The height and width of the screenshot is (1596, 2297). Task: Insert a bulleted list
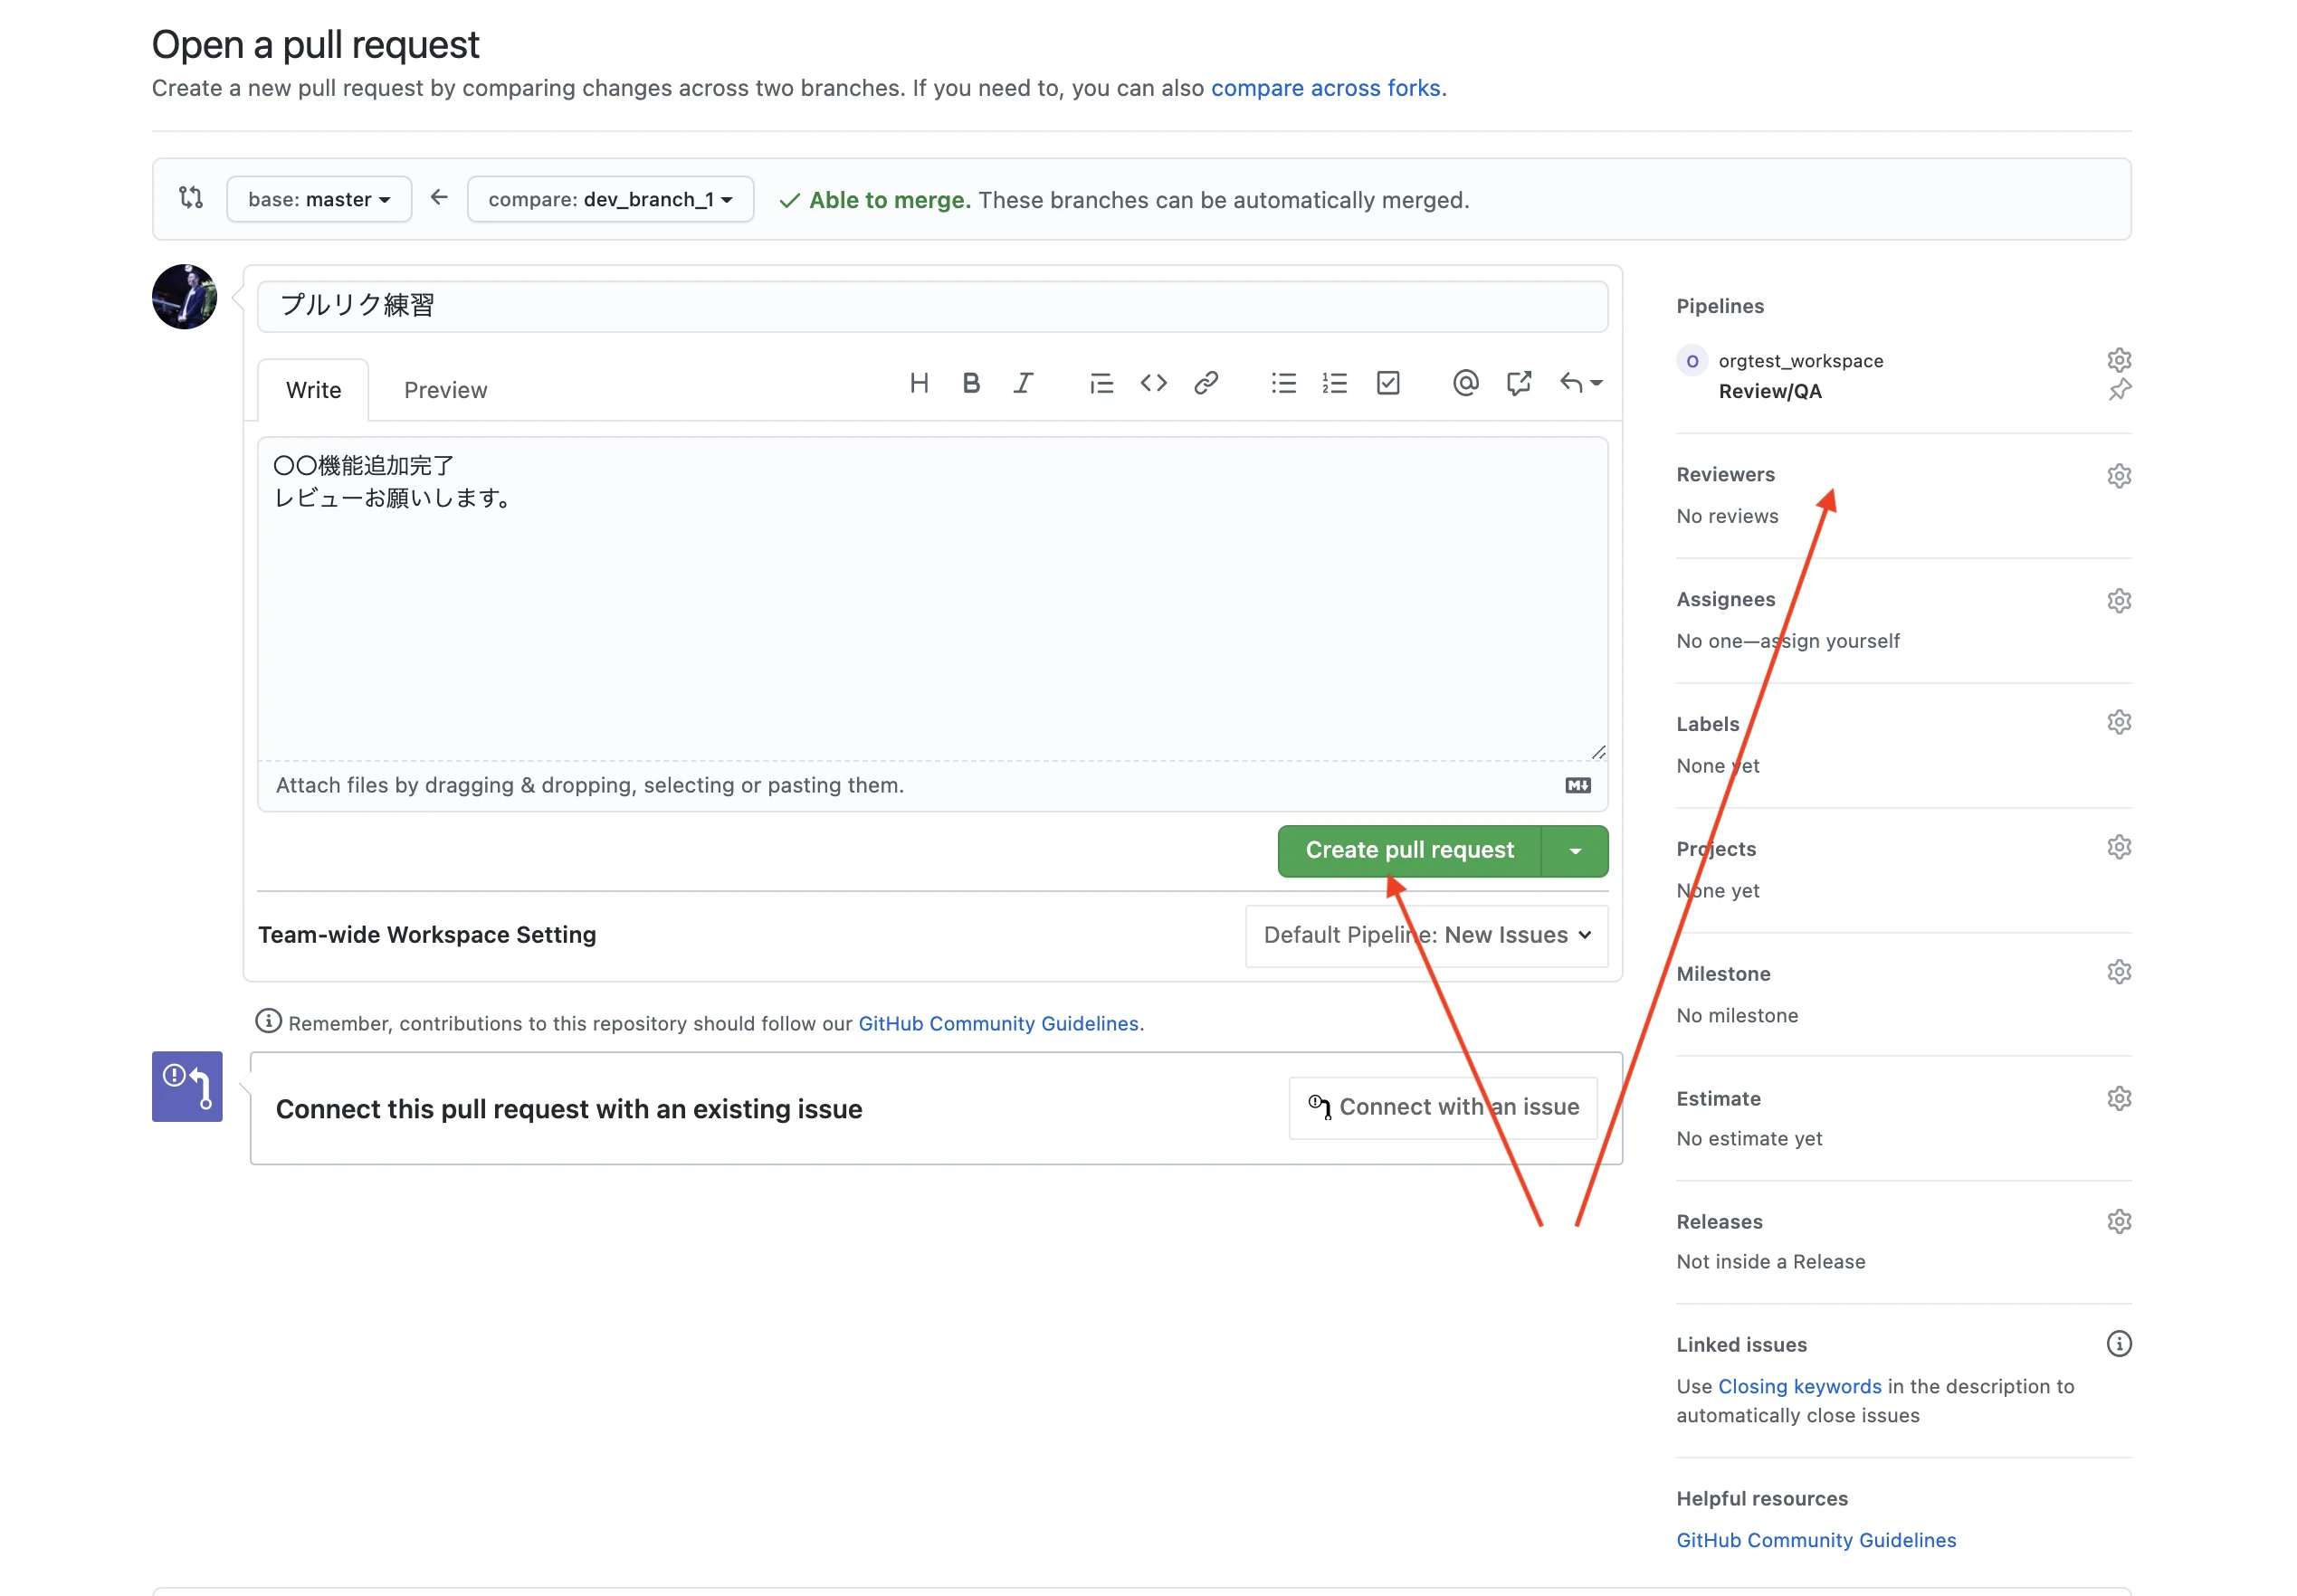pyautogui.click(x=1283, y=383)
